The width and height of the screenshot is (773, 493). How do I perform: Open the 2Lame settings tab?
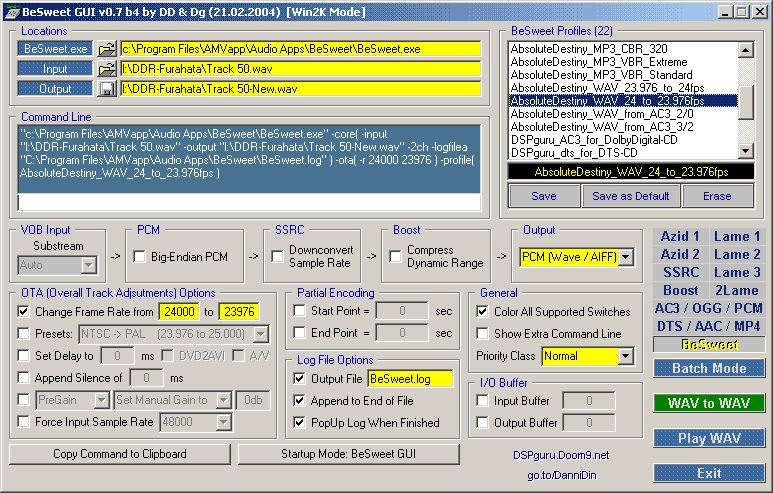tap(737, 290)
